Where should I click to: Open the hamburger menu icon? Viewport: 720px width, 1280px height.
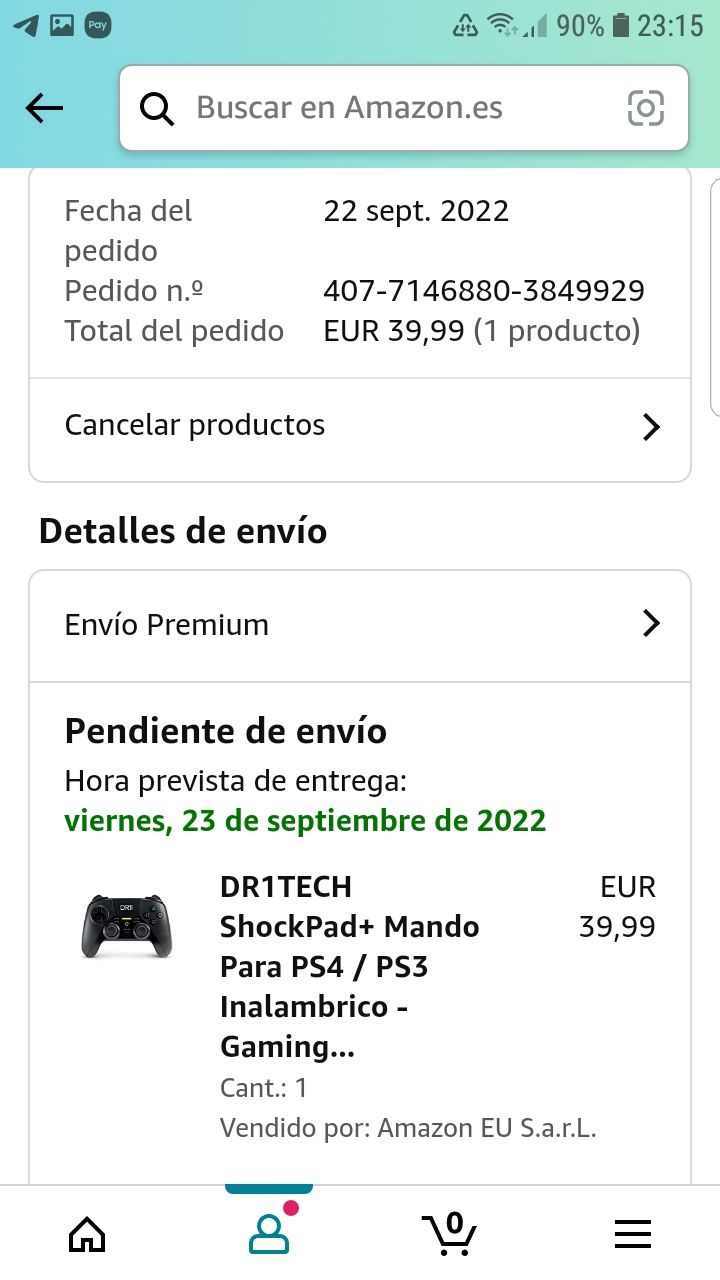pyautogui.click(x=632, y=1234)
